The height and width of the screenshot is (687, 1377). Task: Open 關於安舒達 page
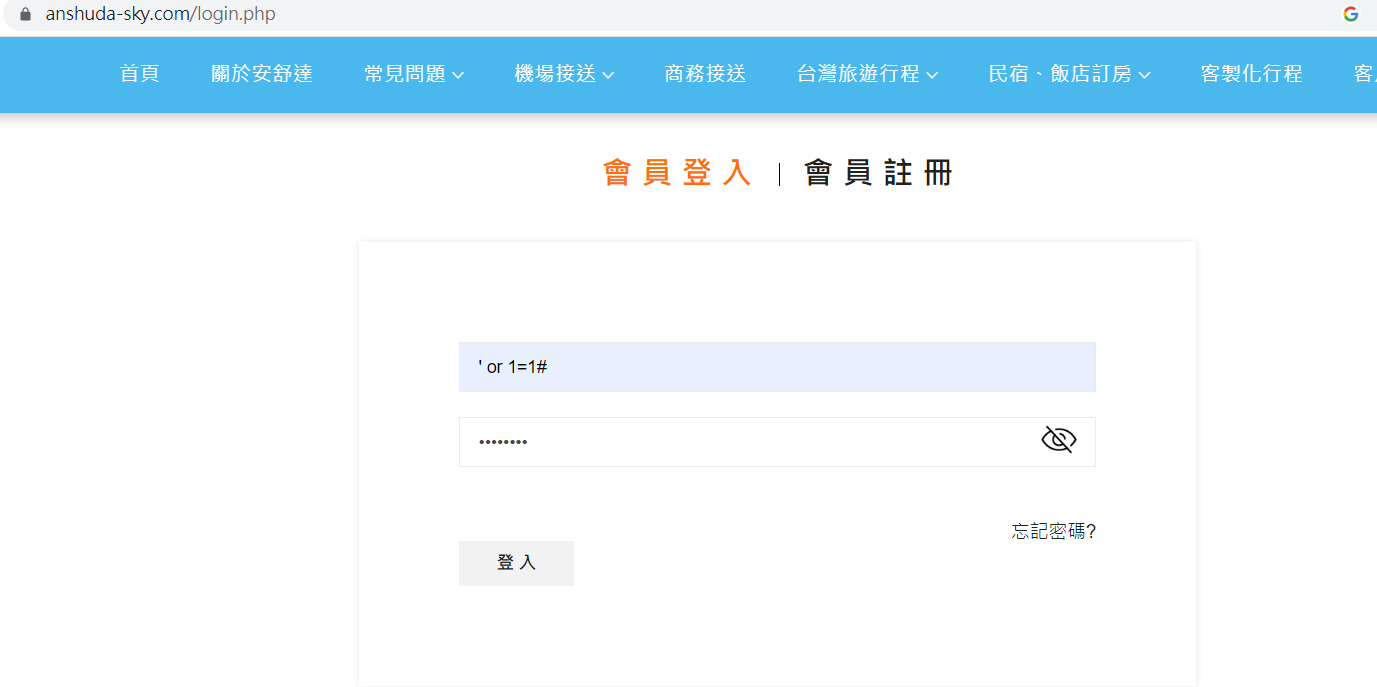pos(262,74)
